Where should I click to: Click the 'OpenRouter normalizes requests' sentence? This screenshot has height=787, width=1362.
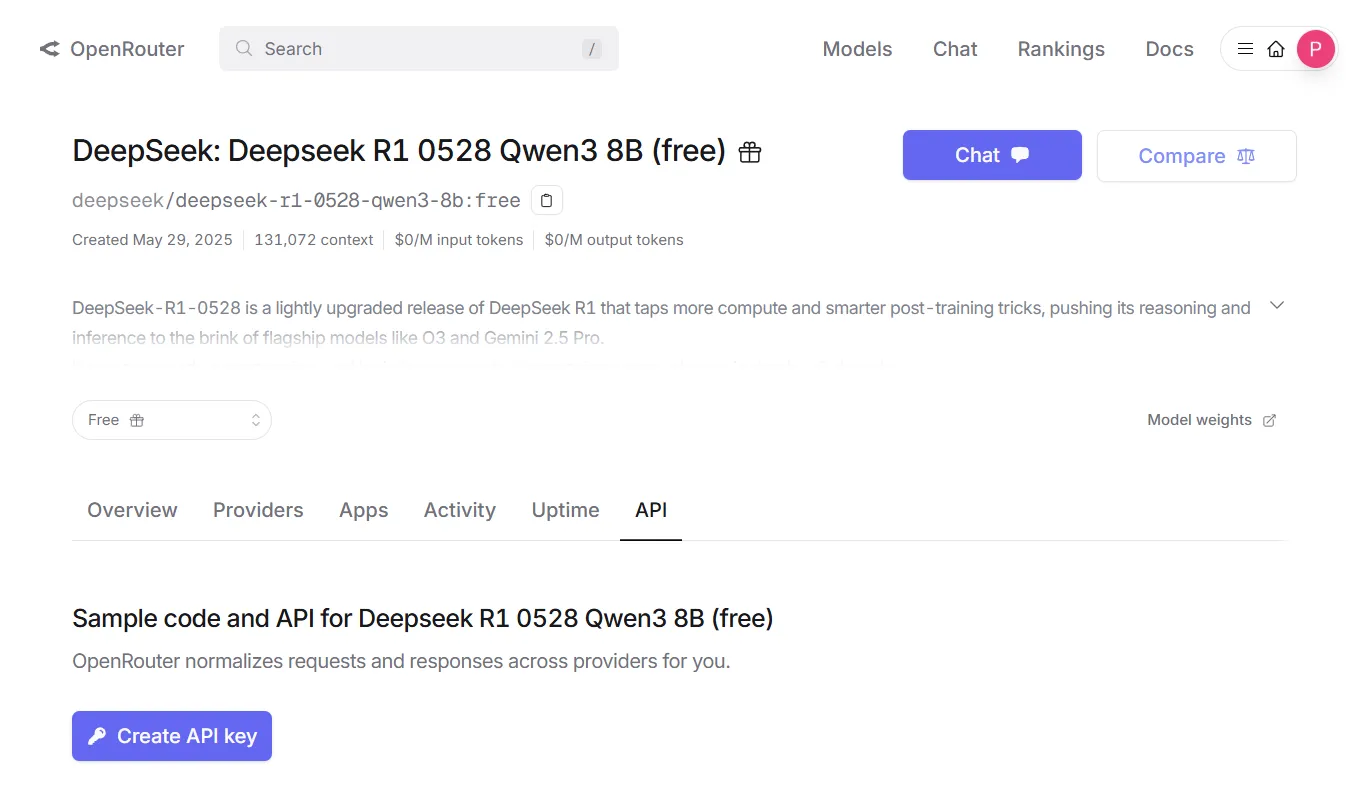(401, 661)
